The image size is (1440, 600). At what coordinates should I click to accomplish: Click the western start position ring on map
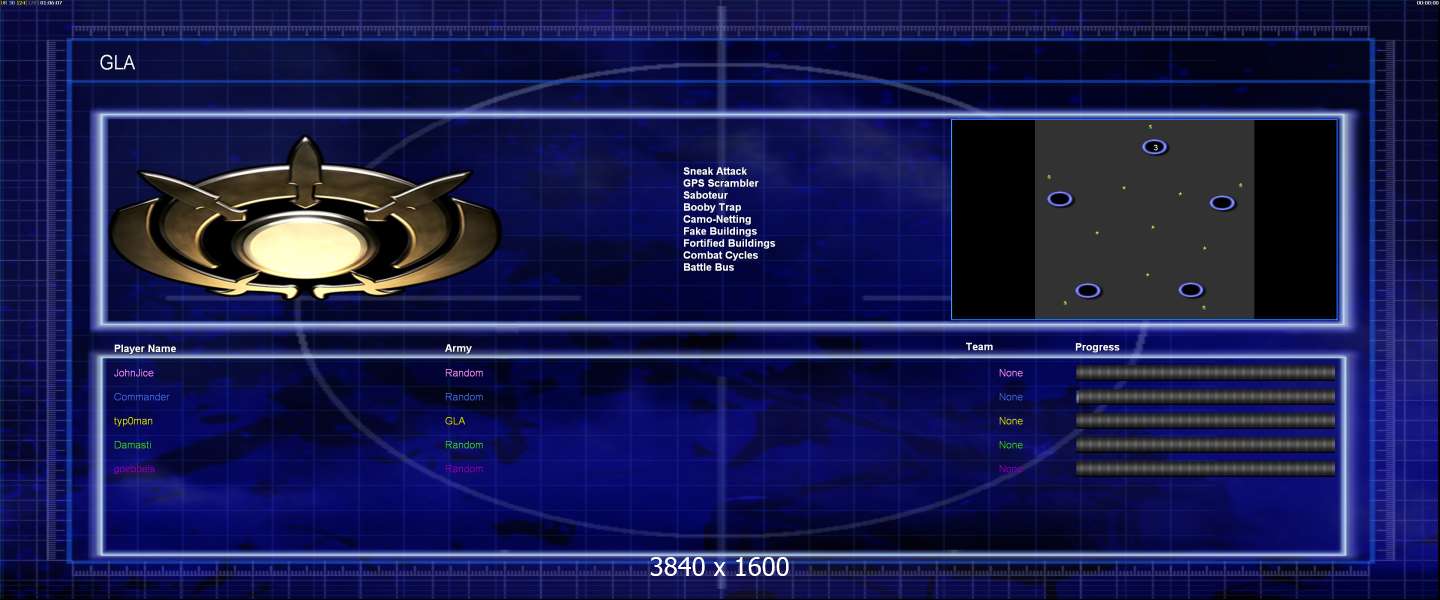(x=1060, y=199)
